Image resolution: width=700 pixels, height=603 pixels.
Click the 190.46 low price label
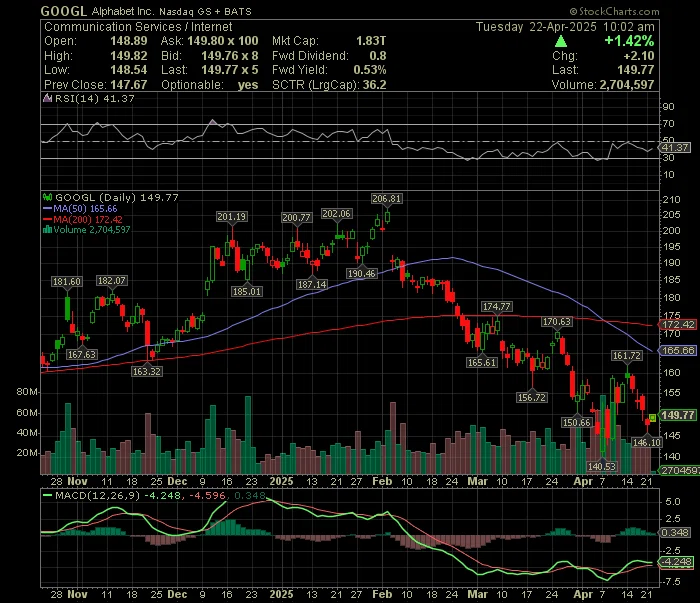point(362,273)
